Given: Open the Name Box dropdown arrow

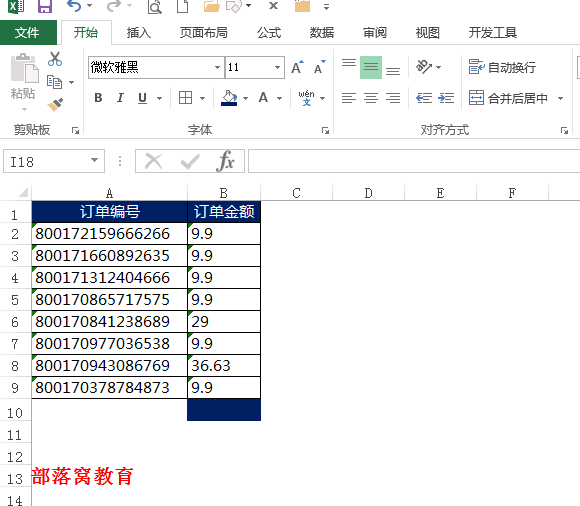Looking at the screenshot, I should (x=95, y=161).
